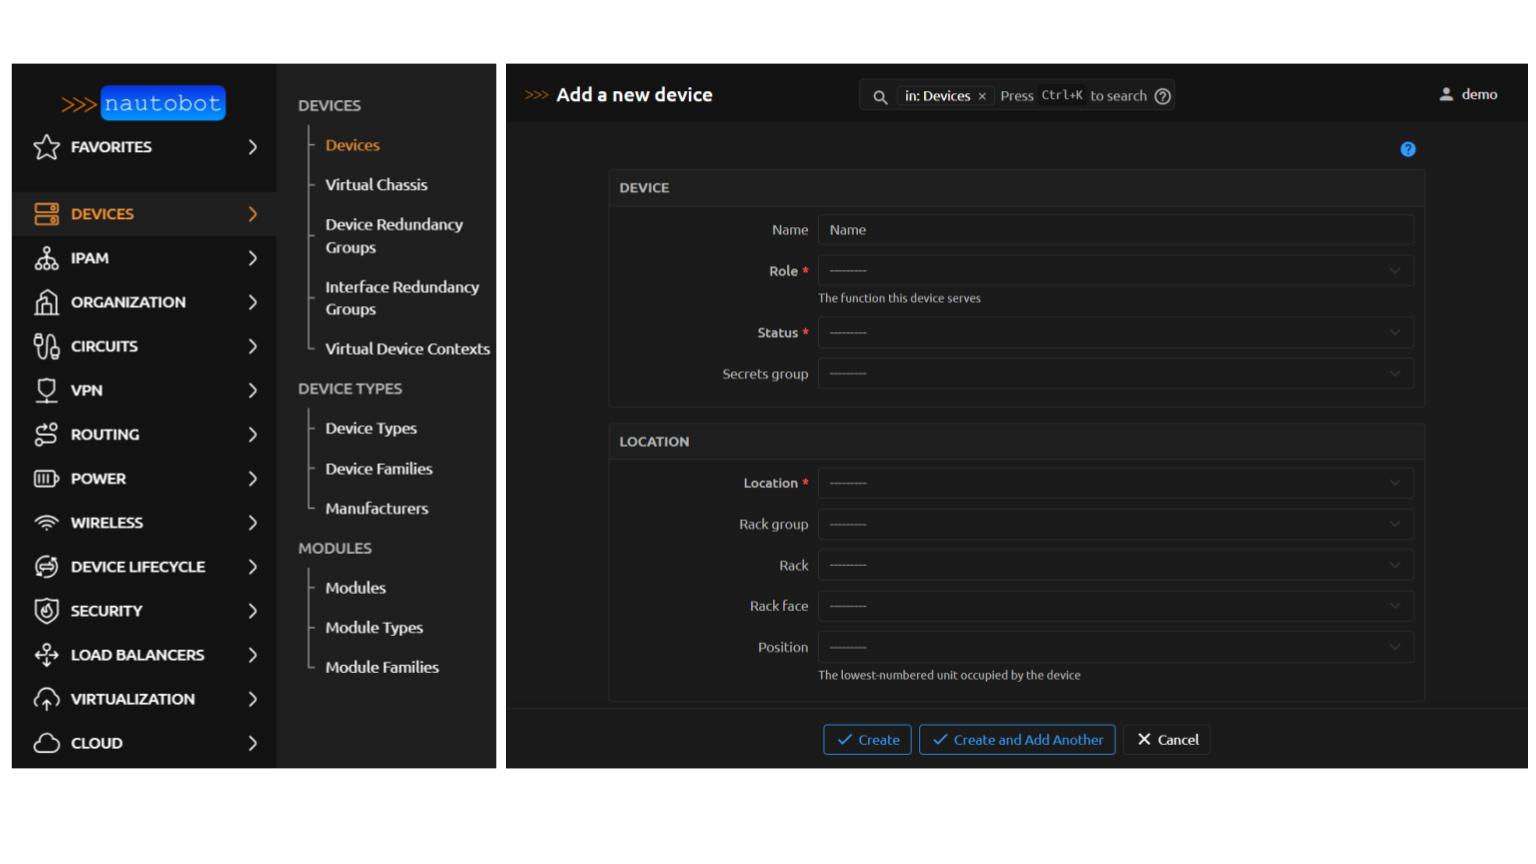This screenshot has width=1536, height=864.
Task: Open the blue help question icon
Action: 1408,149
